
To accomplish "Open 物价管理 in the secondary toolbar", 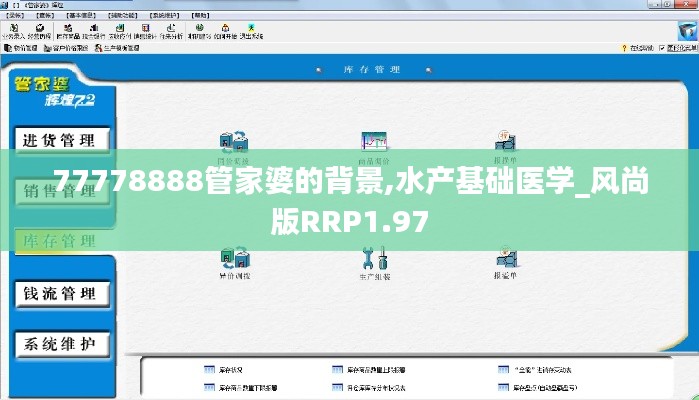I will (x=21, y=48).
